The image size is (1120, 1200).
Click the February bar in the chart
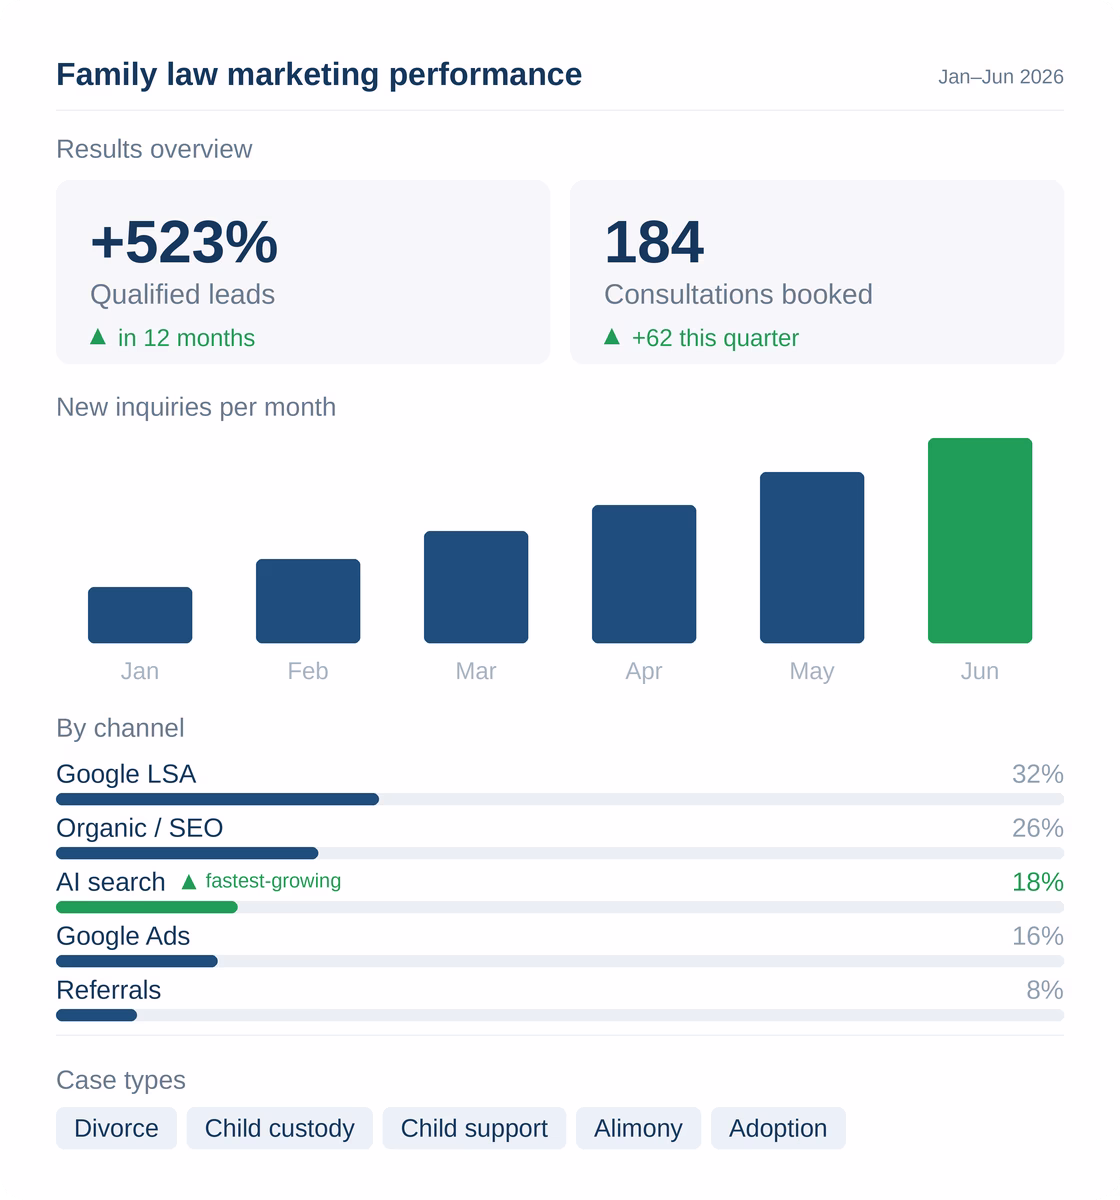tap(308, 601)
